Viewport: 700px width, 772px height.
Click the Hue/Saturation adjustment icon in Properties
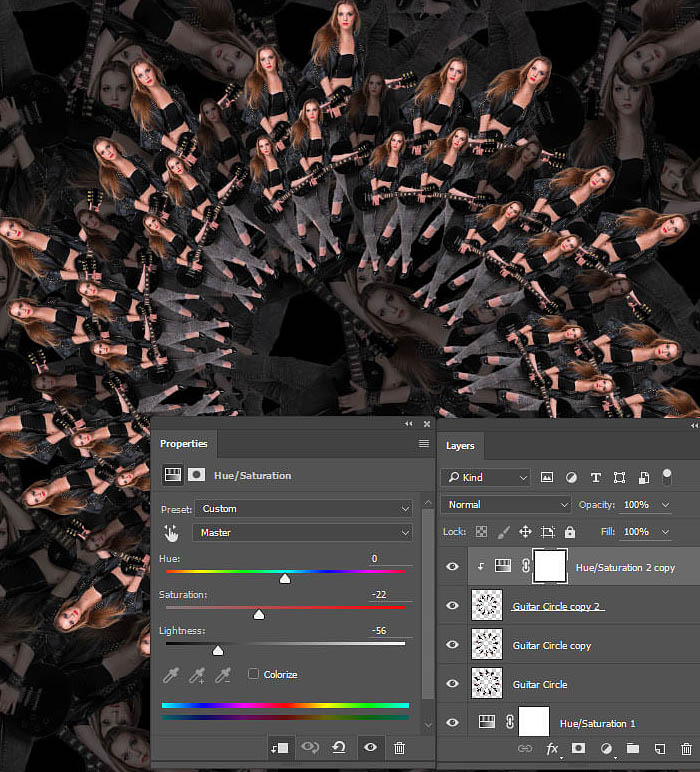tap(173, 475)
